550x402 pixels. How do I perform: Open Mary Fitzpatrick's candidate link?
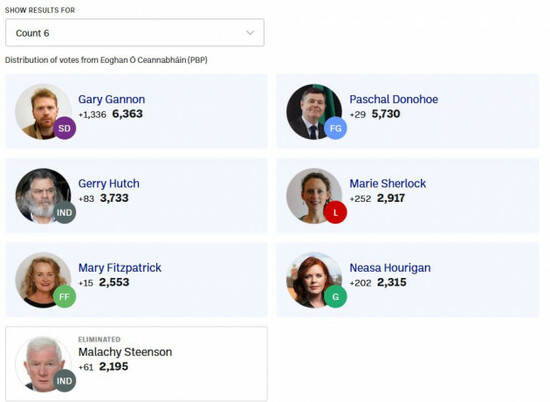pyautogui.click(x=120, y=268)
